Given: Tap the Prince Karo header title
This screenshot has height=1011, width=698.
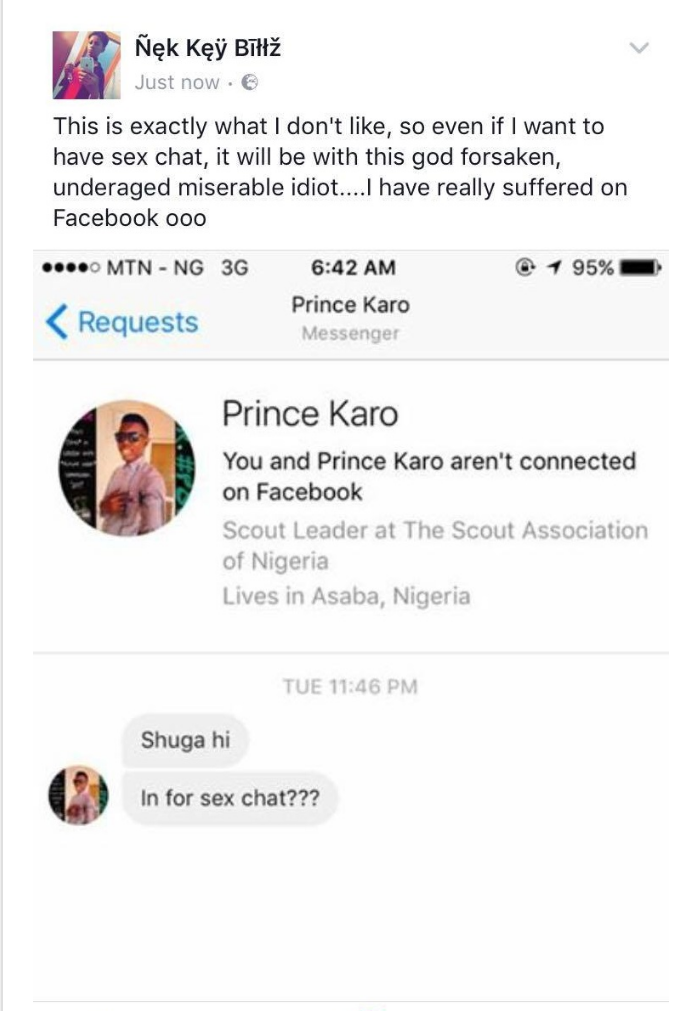Looking at the screenshot, I should tap(350, 305).
